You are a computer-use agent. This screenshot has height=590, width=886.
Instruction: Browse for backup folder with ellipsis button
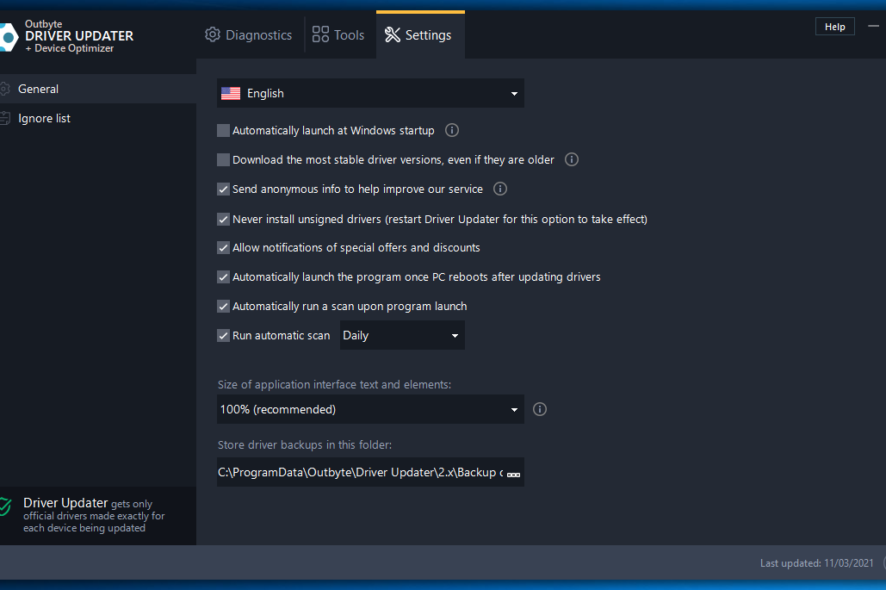point(513,474)
